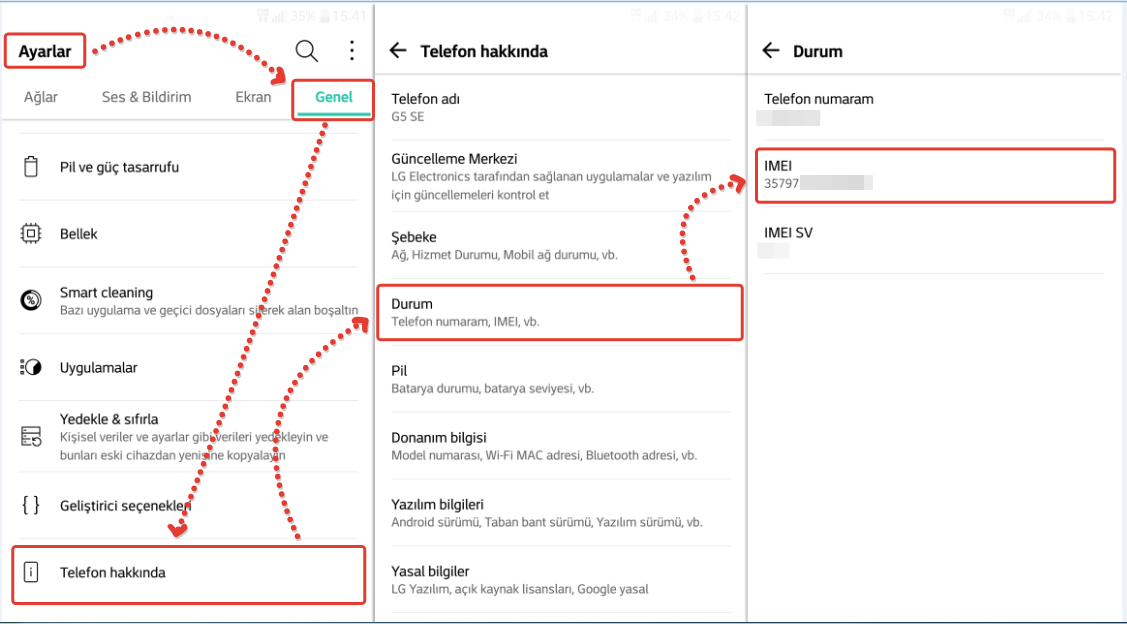Tap back arrow beside Durum title
This screenshot has height=624, width=1127.
770,51
